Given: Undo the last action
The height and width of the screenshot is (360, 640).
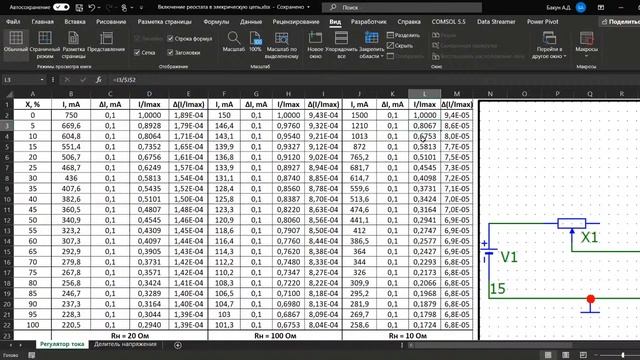Looking at the screenshot, I should point(91,7).
